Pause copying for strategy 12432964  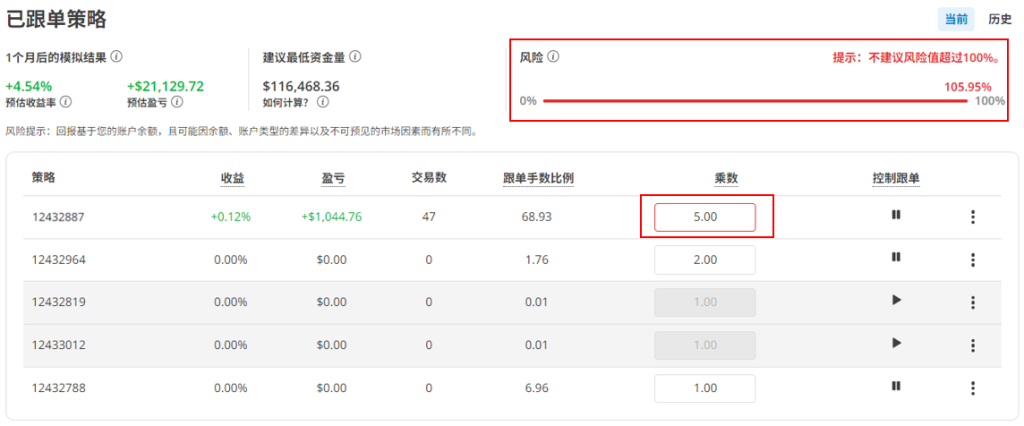coord(896,258)
